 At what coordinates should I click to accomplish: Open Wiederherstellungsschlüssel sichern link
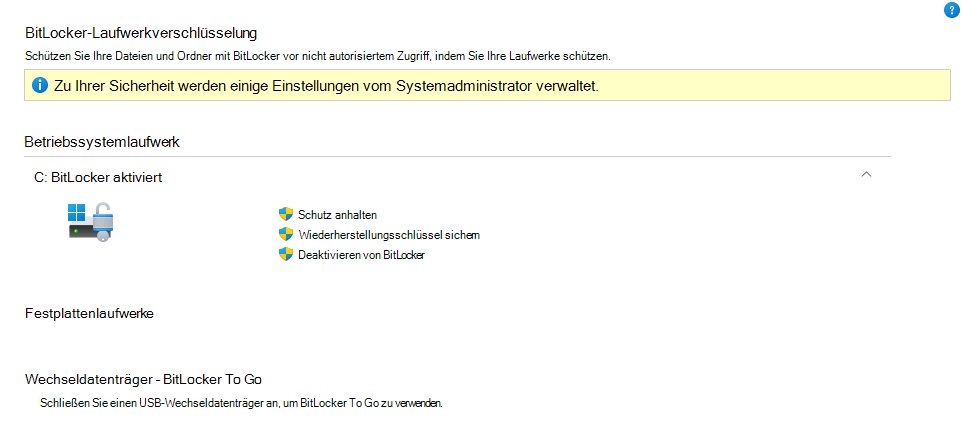pyautogui.click(x=389, y=235)
